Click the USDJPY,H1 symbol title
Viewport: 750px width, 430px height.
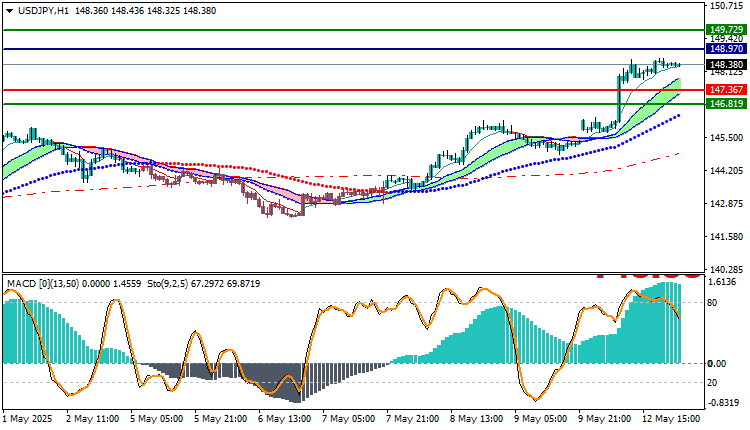[44, 11]
